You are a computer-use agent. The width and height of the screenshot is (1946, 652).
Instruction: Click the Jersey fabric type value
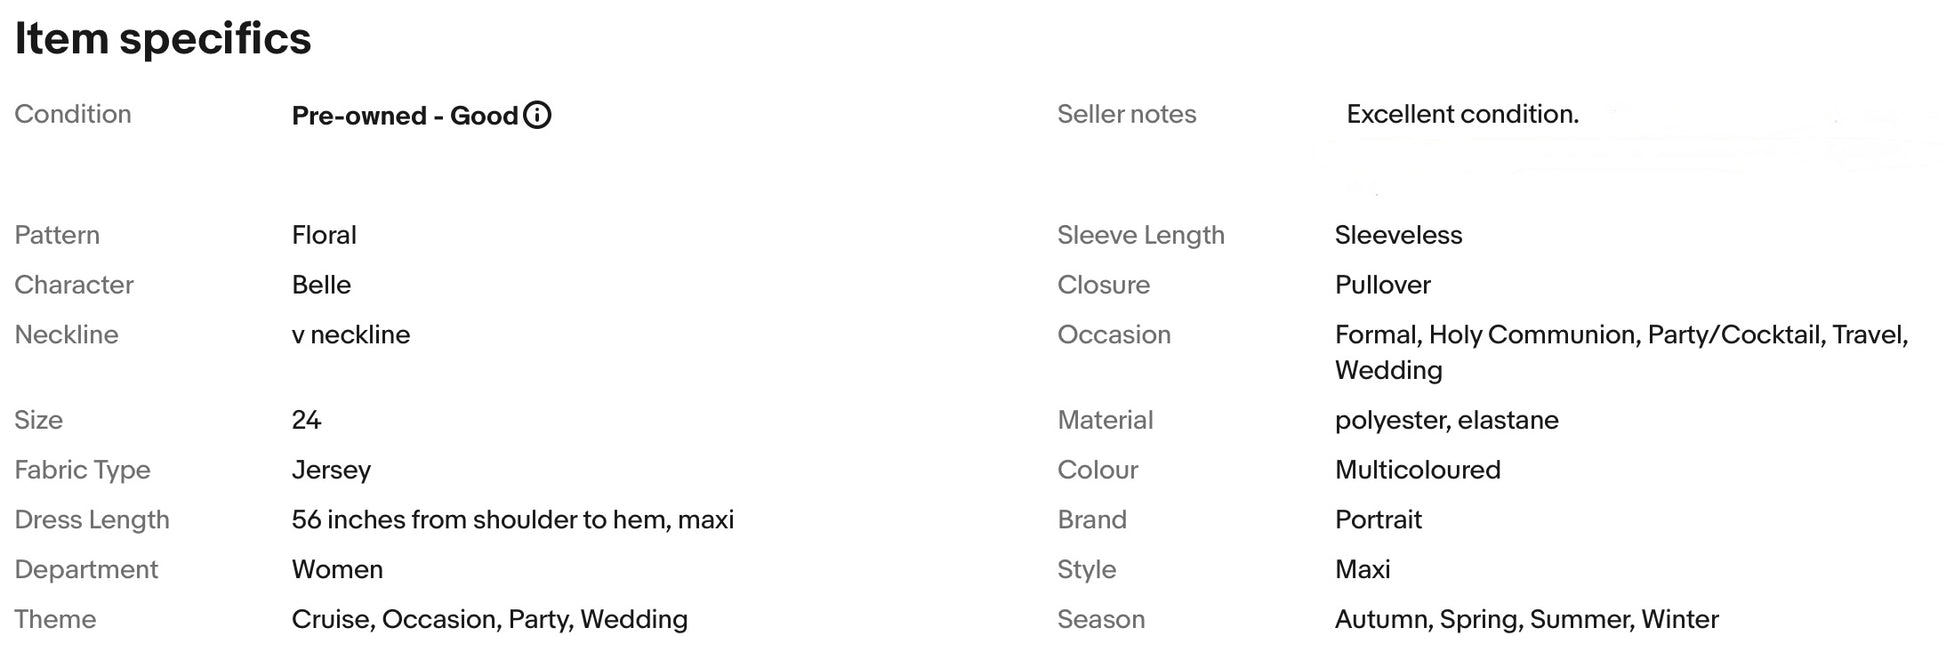click(x=331, y=470)
